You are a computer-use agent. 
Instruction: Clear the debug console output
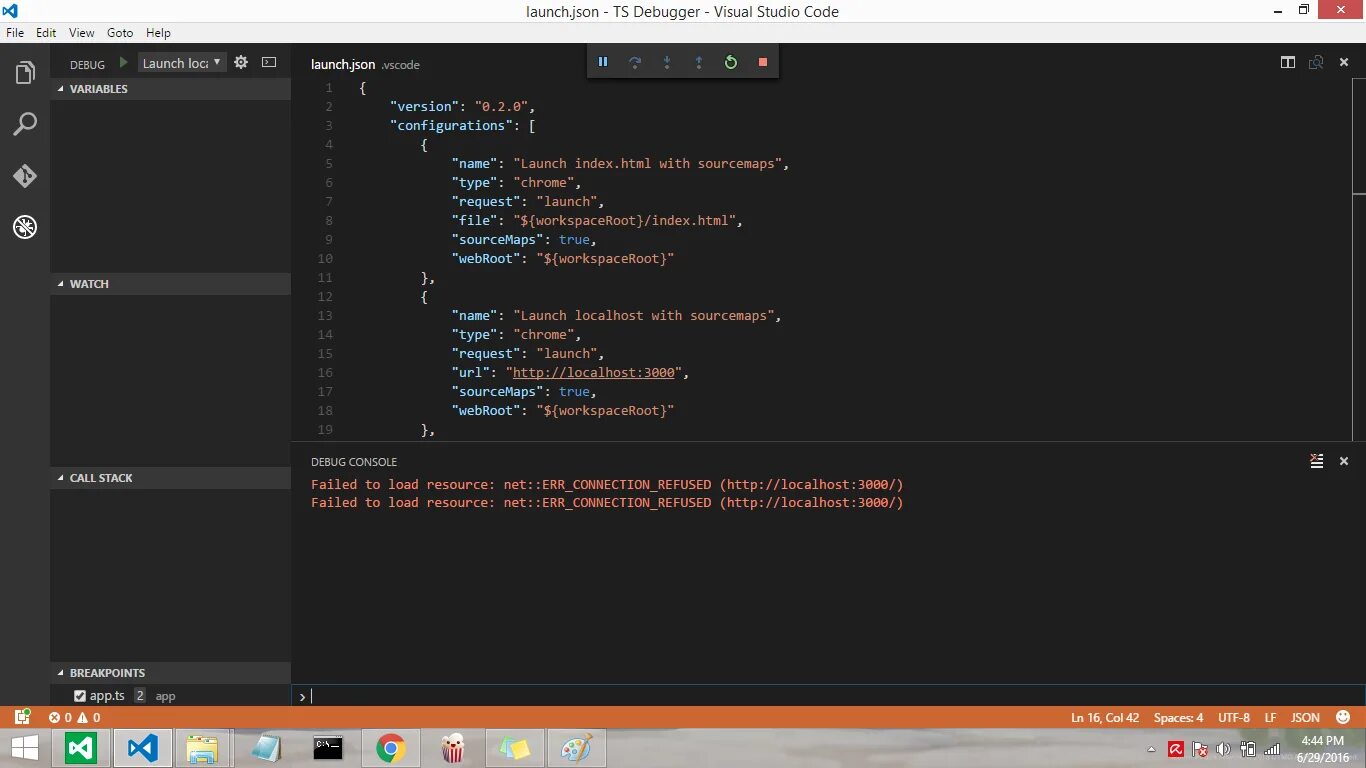pyautogui.click(x=1317, y=461)
